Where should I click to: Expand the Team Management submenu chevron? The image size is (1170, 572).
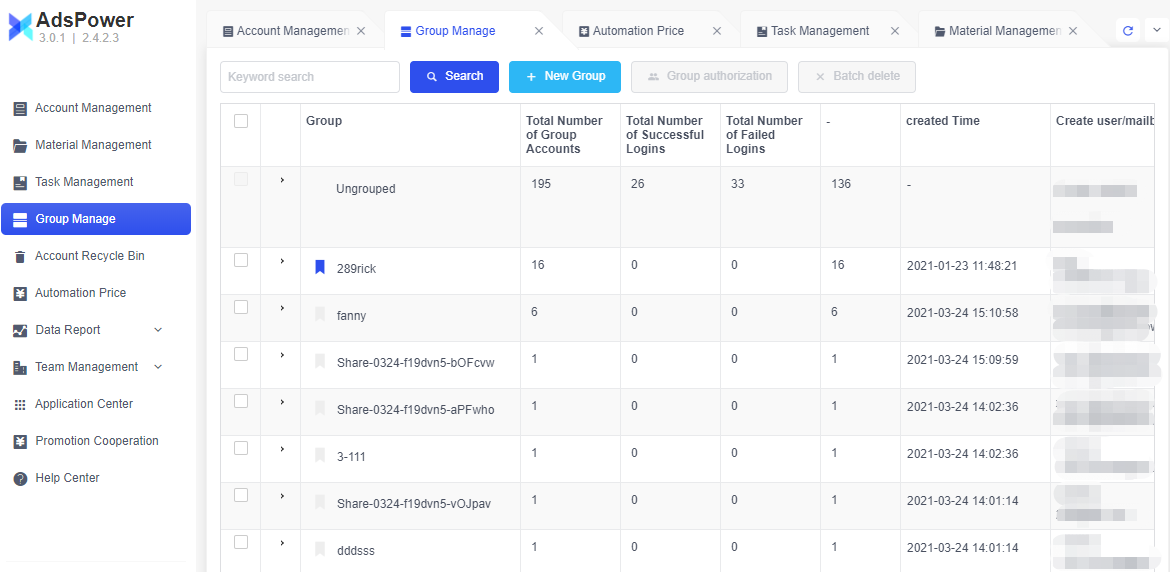(158, 367)
